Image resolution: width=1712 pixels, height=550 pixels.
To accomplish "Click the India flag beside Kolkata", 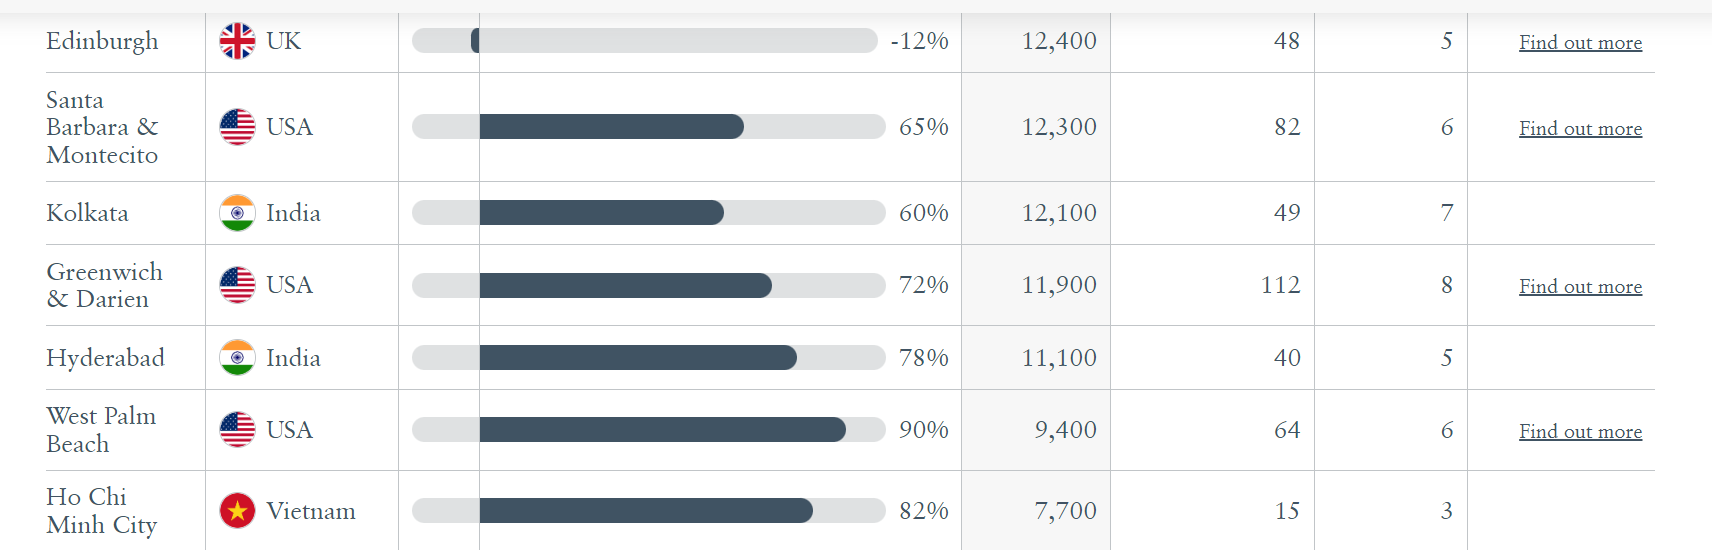I will click(x=237, y=213).
